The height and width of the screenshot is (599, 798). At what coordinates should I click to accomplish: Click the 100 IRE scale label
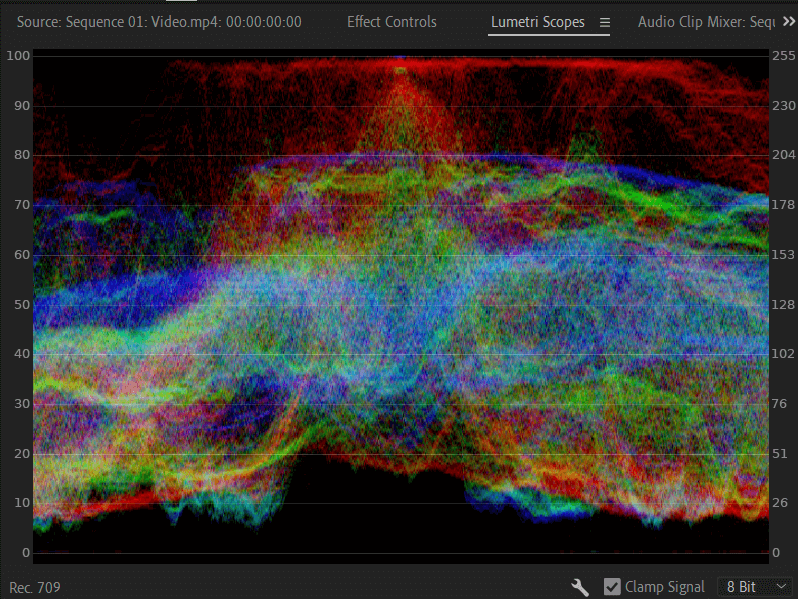[x=18, y=55]
